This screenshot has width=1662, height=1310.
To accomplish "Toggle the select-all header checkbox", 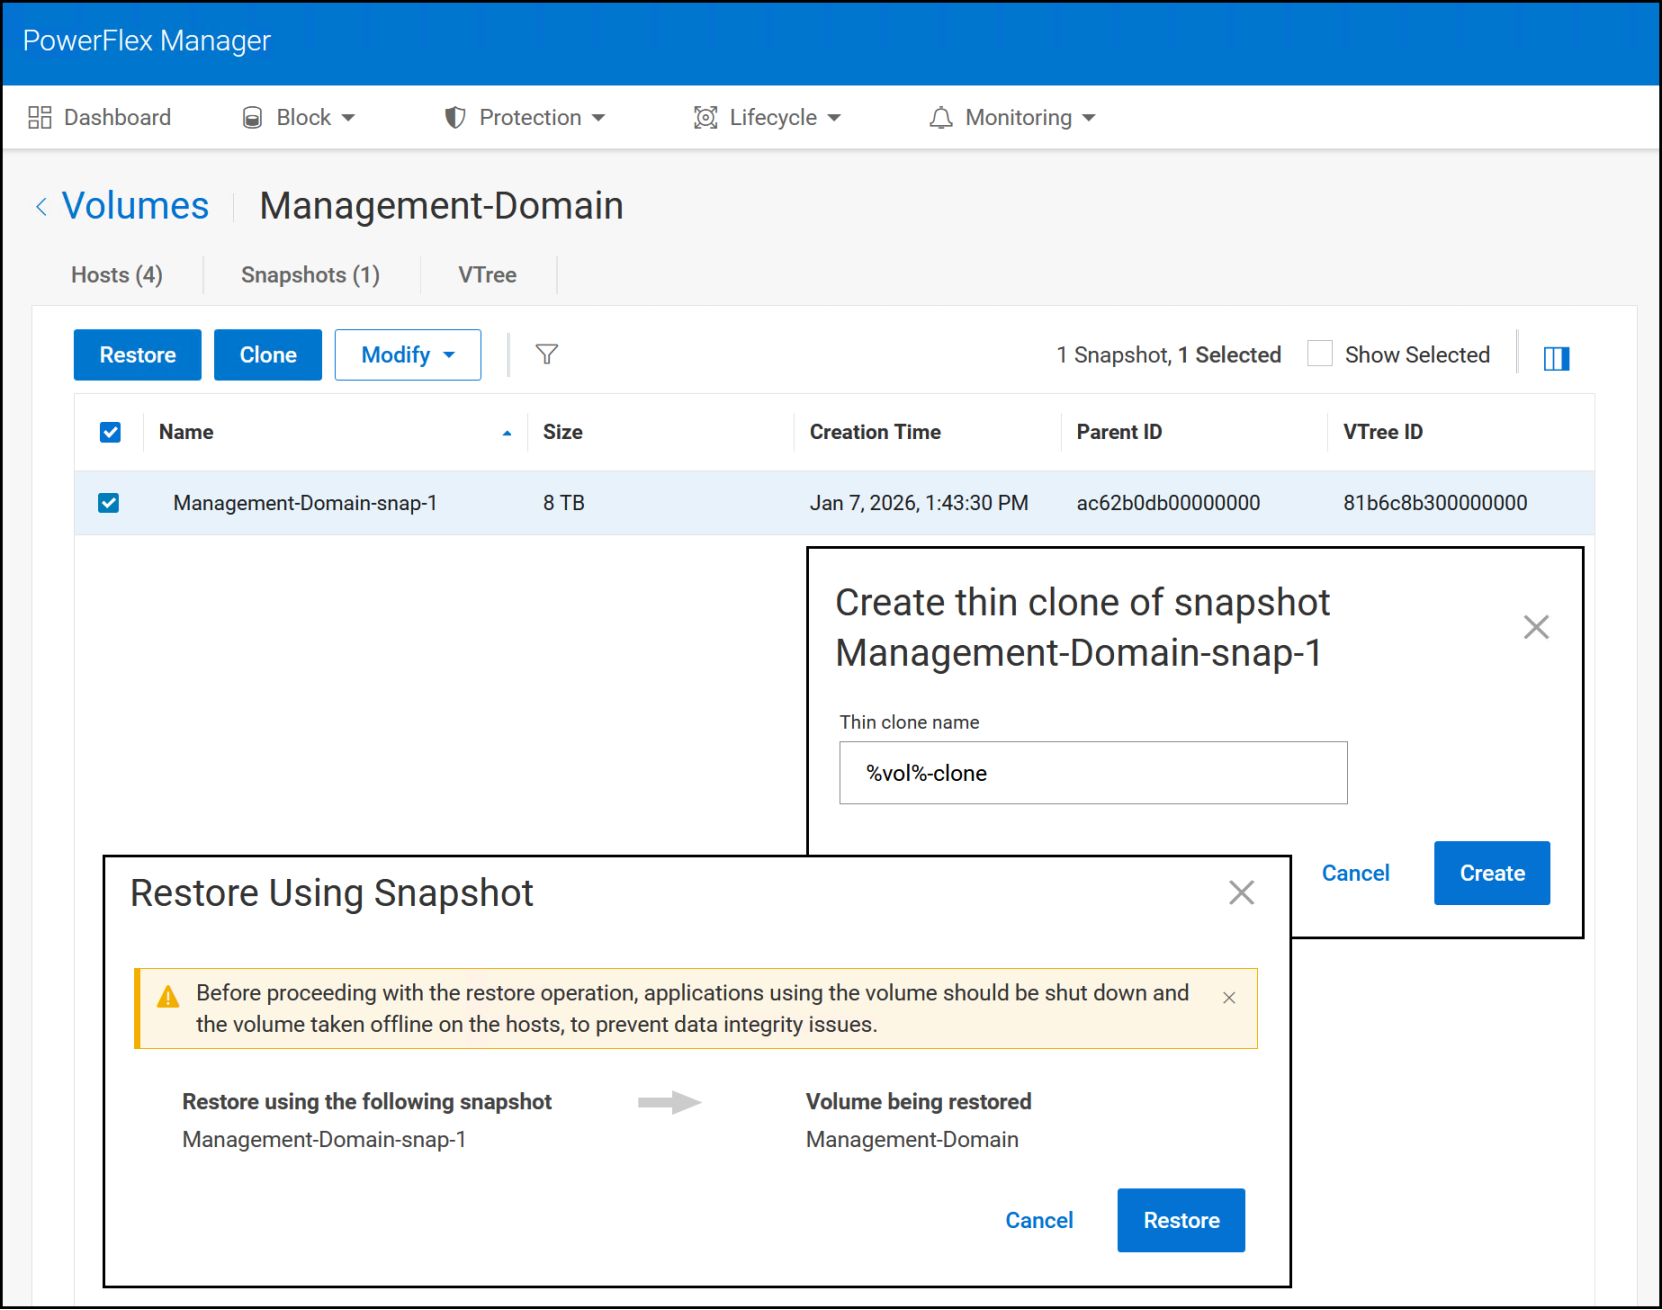I will (110, 432).
